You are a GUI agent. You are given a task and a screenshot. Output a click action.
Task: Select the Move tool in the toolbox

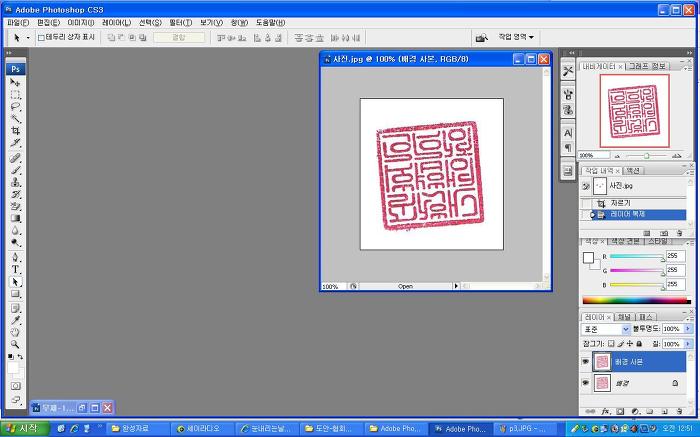point(15,83)
